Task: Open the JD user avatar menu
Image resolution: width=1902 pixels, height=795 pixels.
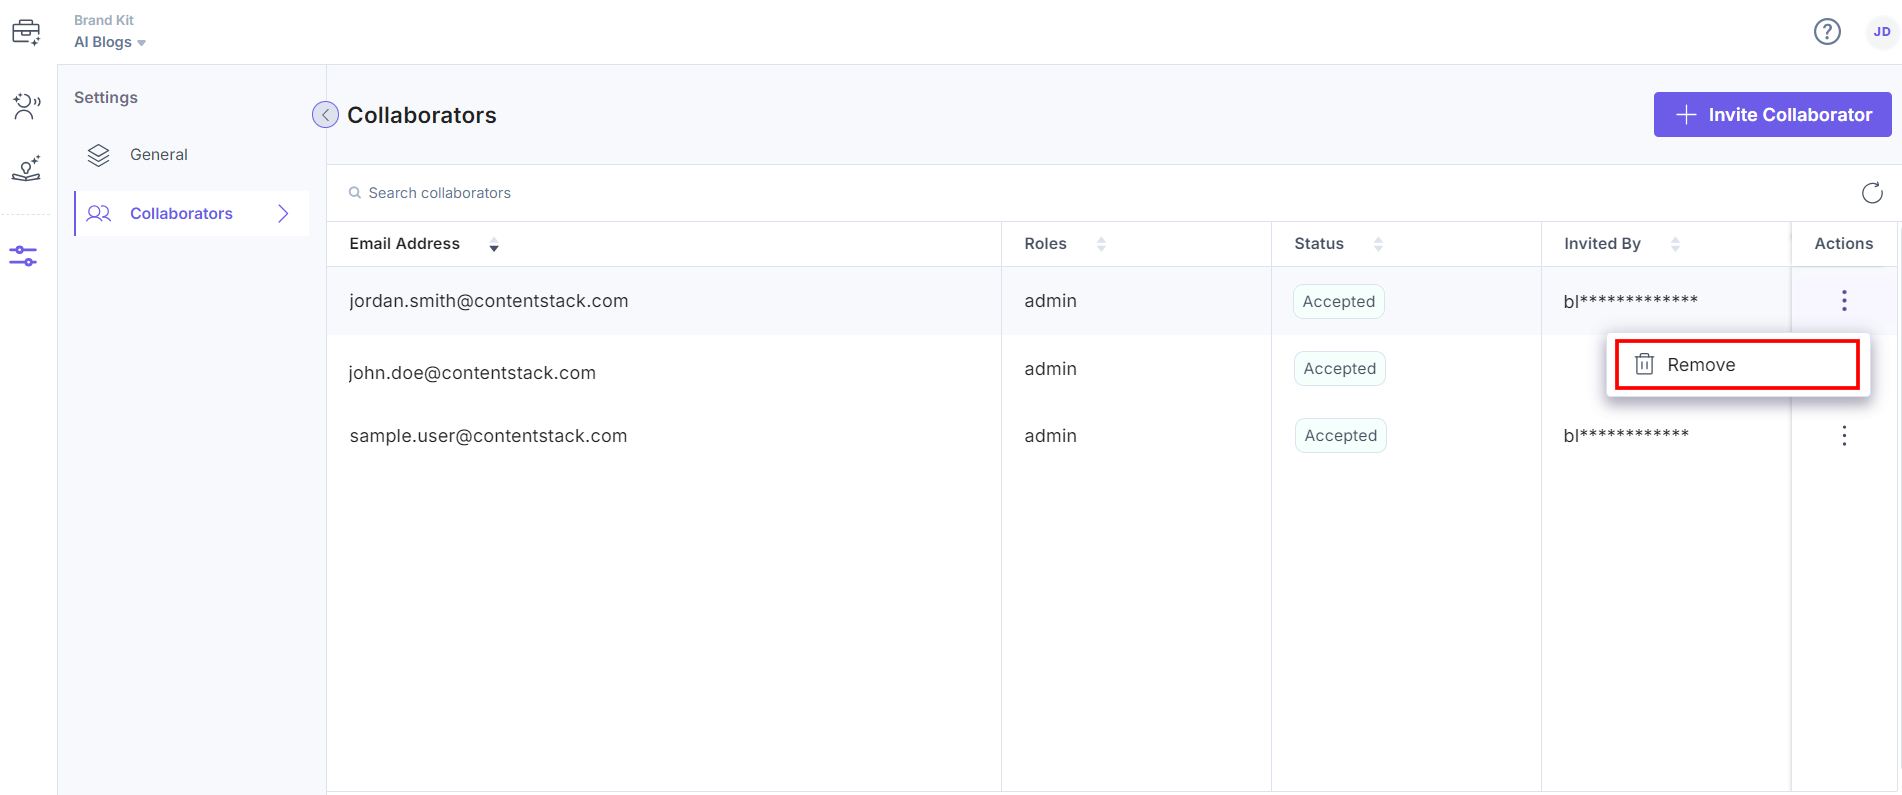Action: coord(1882,32)
